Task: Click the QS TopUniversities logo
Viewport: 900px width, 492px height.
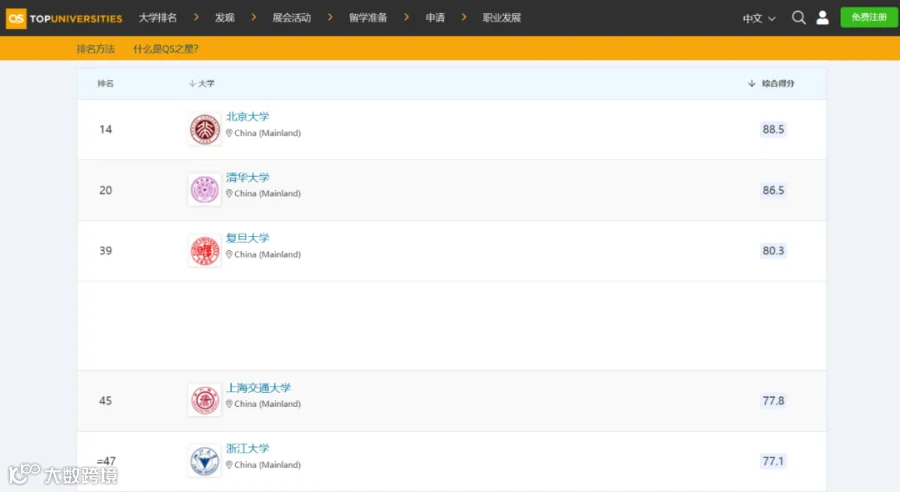Action: point(64,18)
